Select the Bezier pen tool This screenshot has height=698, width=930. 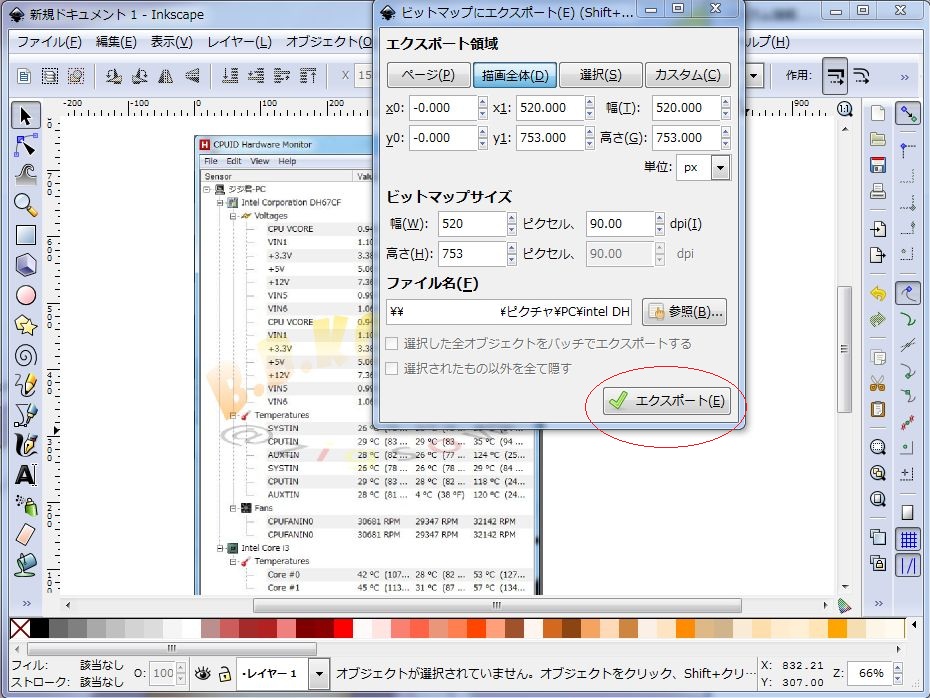click(26, 415)
